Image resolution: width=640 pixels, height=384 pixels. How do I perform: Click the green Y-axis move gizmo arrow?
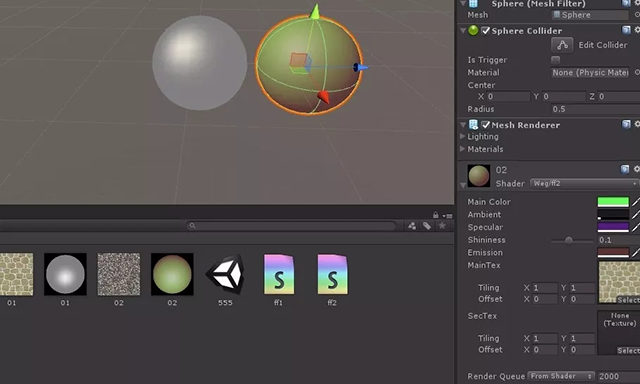point(315,12)
